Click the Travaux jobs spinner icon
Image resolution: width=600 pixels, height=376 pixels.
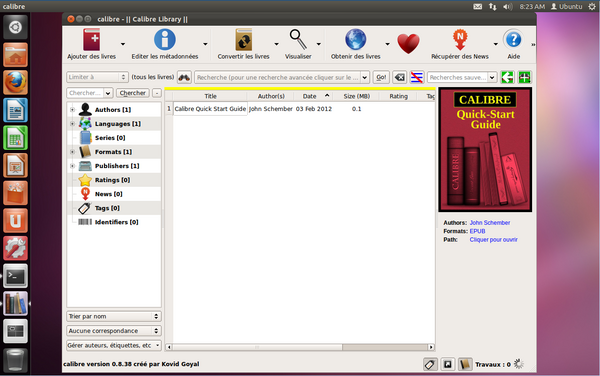(518, 364)
